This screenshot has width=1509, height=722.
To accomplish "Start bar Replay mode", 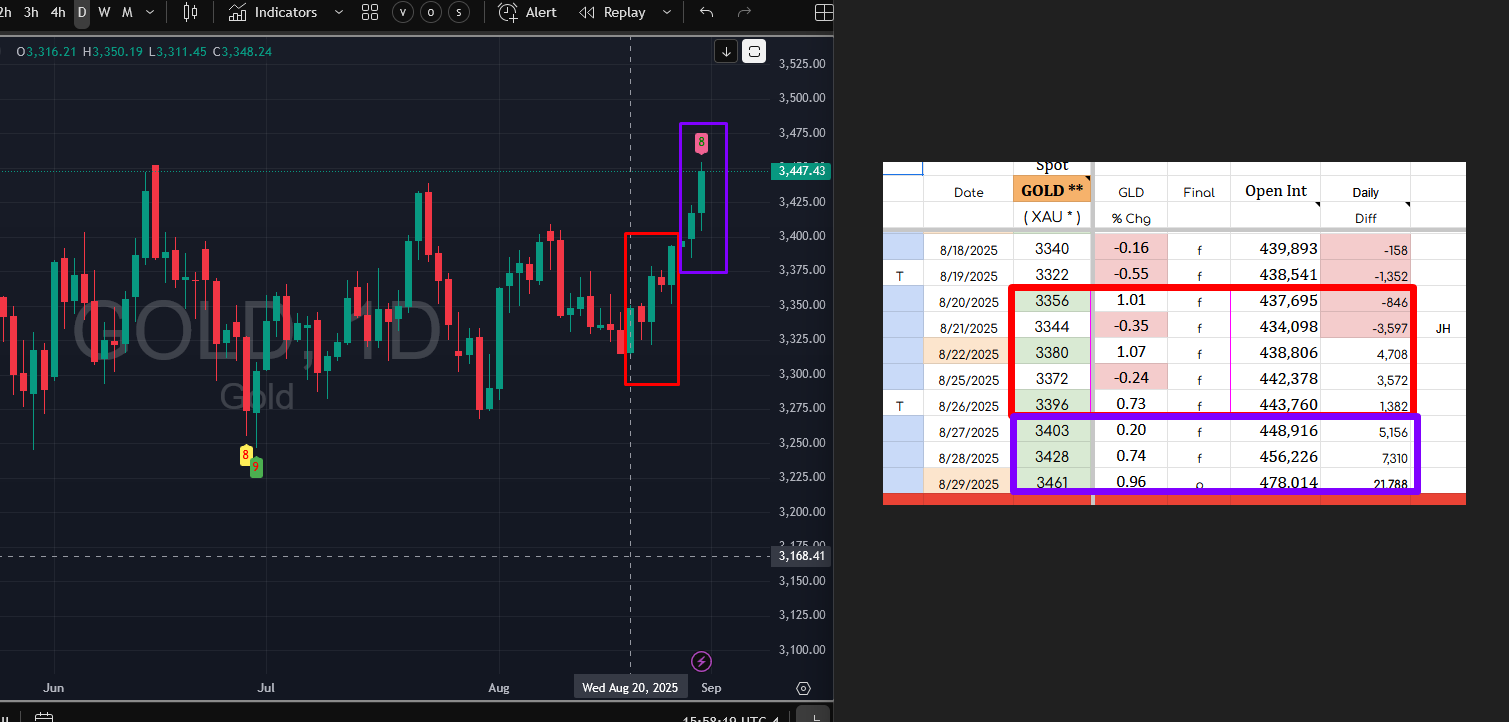I will point(612,13).
